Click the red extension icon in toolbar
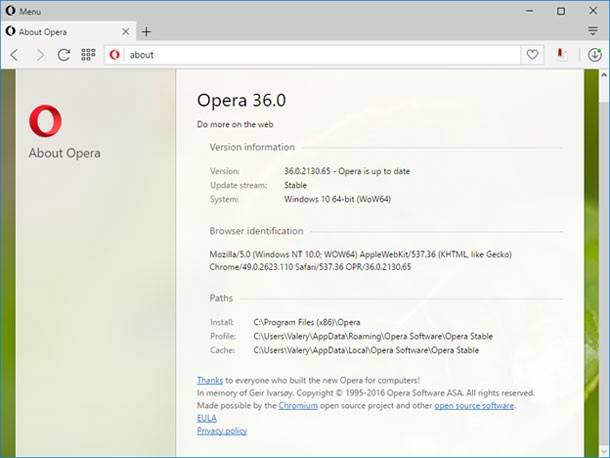 (x=561, y=54)
